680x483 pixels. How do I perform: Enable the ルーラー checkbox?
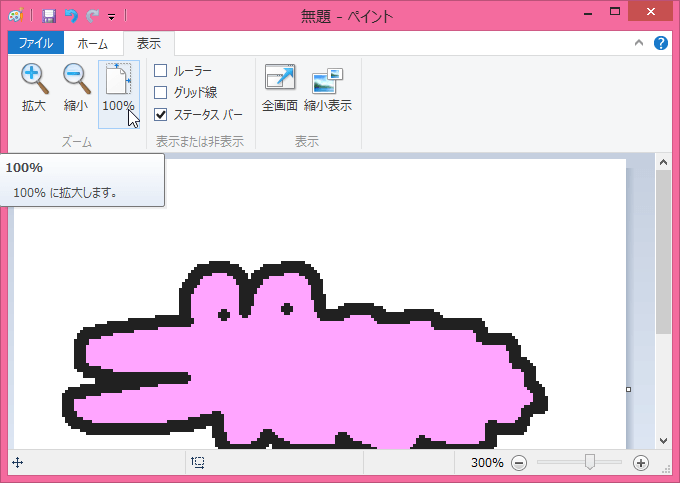(160, 70)
